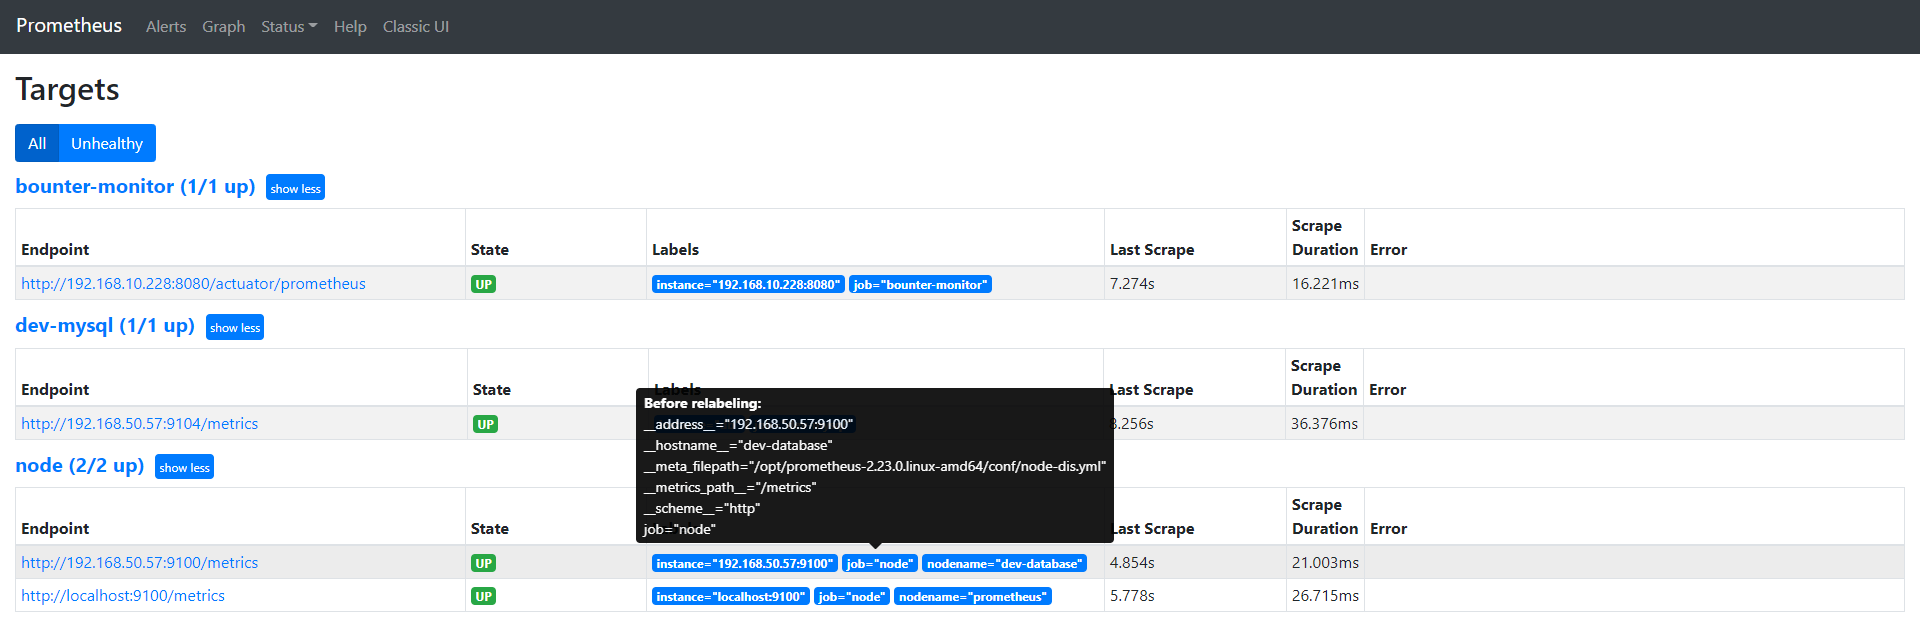
Task: Click the Prometheus brand logo text
Action: pyautogui.click(x=69, y=26)
